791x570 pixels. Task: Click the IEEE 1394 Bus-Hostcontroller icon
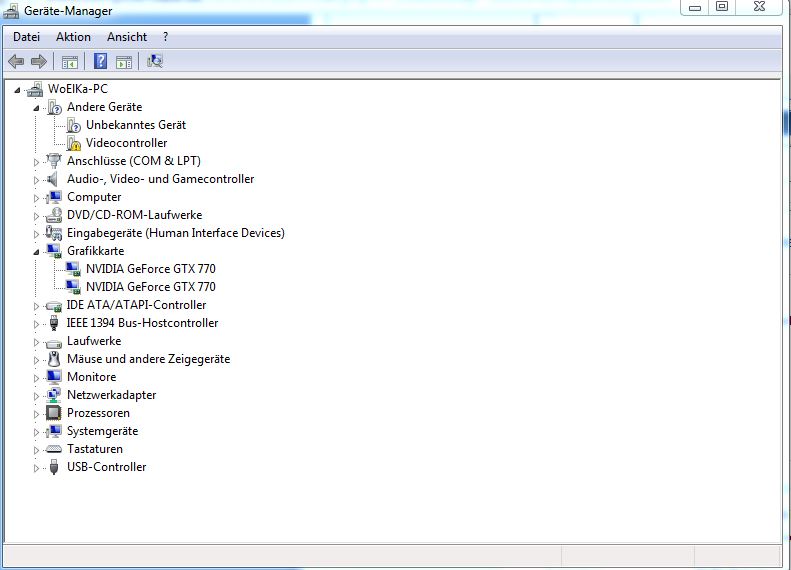(54, 323)
